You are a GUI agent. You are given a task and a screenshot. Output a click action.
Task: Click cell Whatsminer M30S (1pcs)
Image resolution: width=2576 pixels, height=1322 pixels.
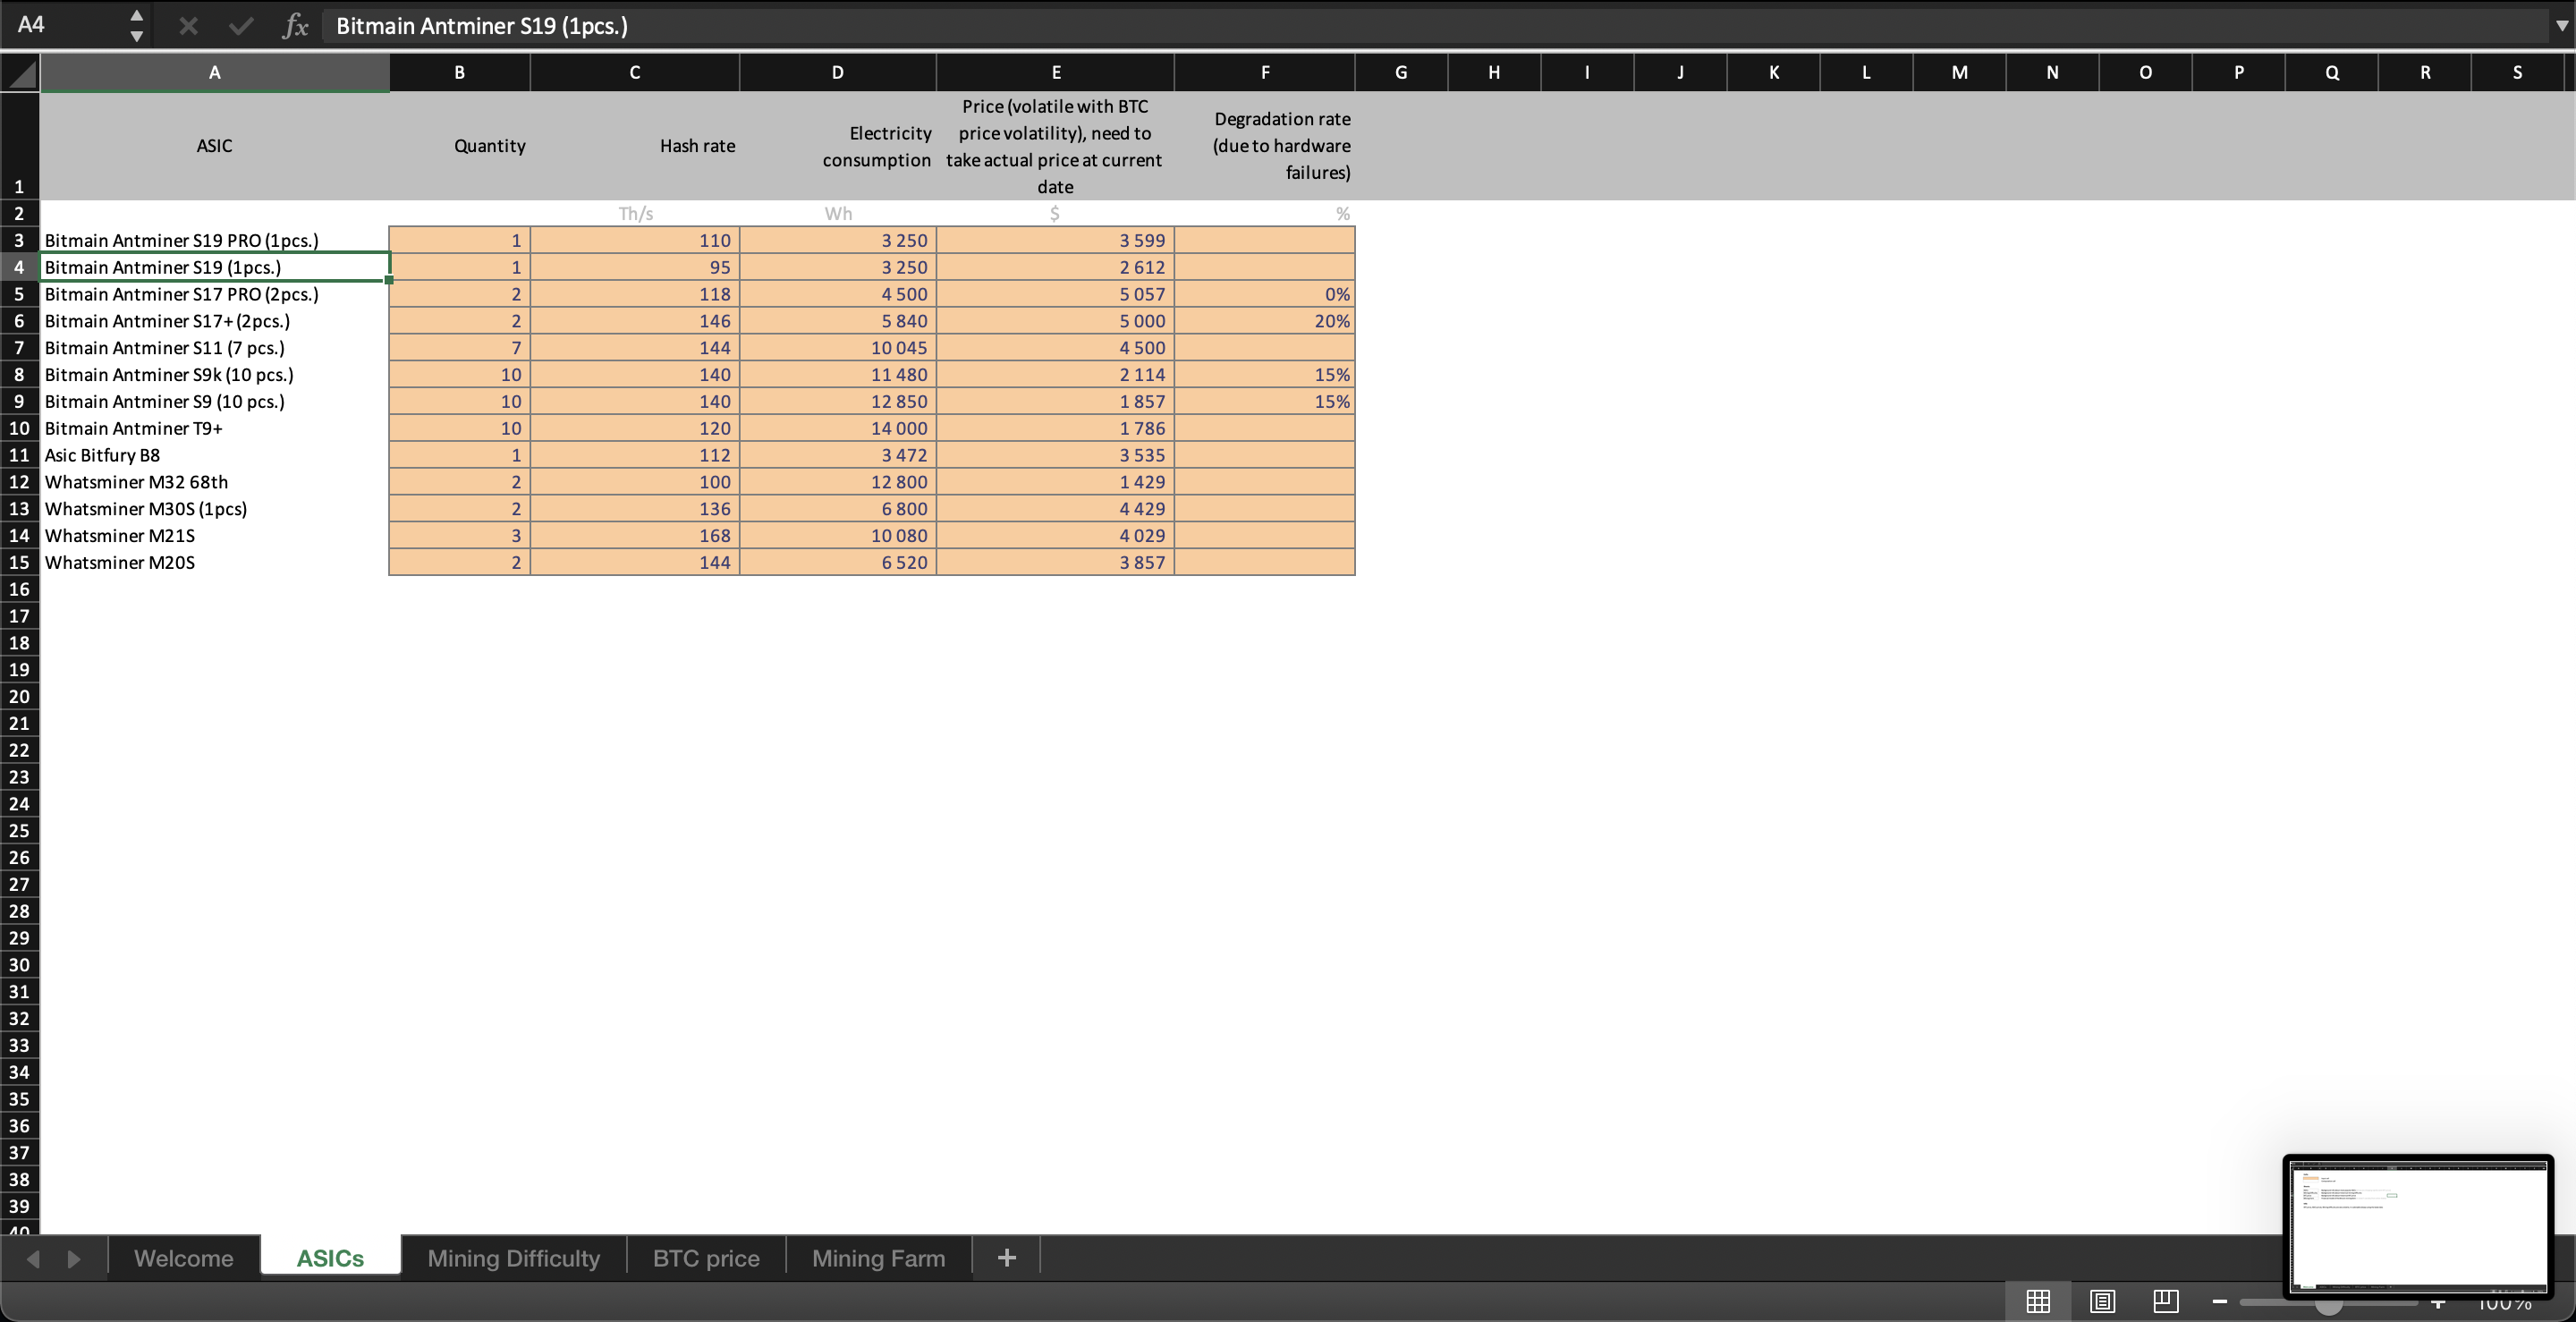(214, 509)
